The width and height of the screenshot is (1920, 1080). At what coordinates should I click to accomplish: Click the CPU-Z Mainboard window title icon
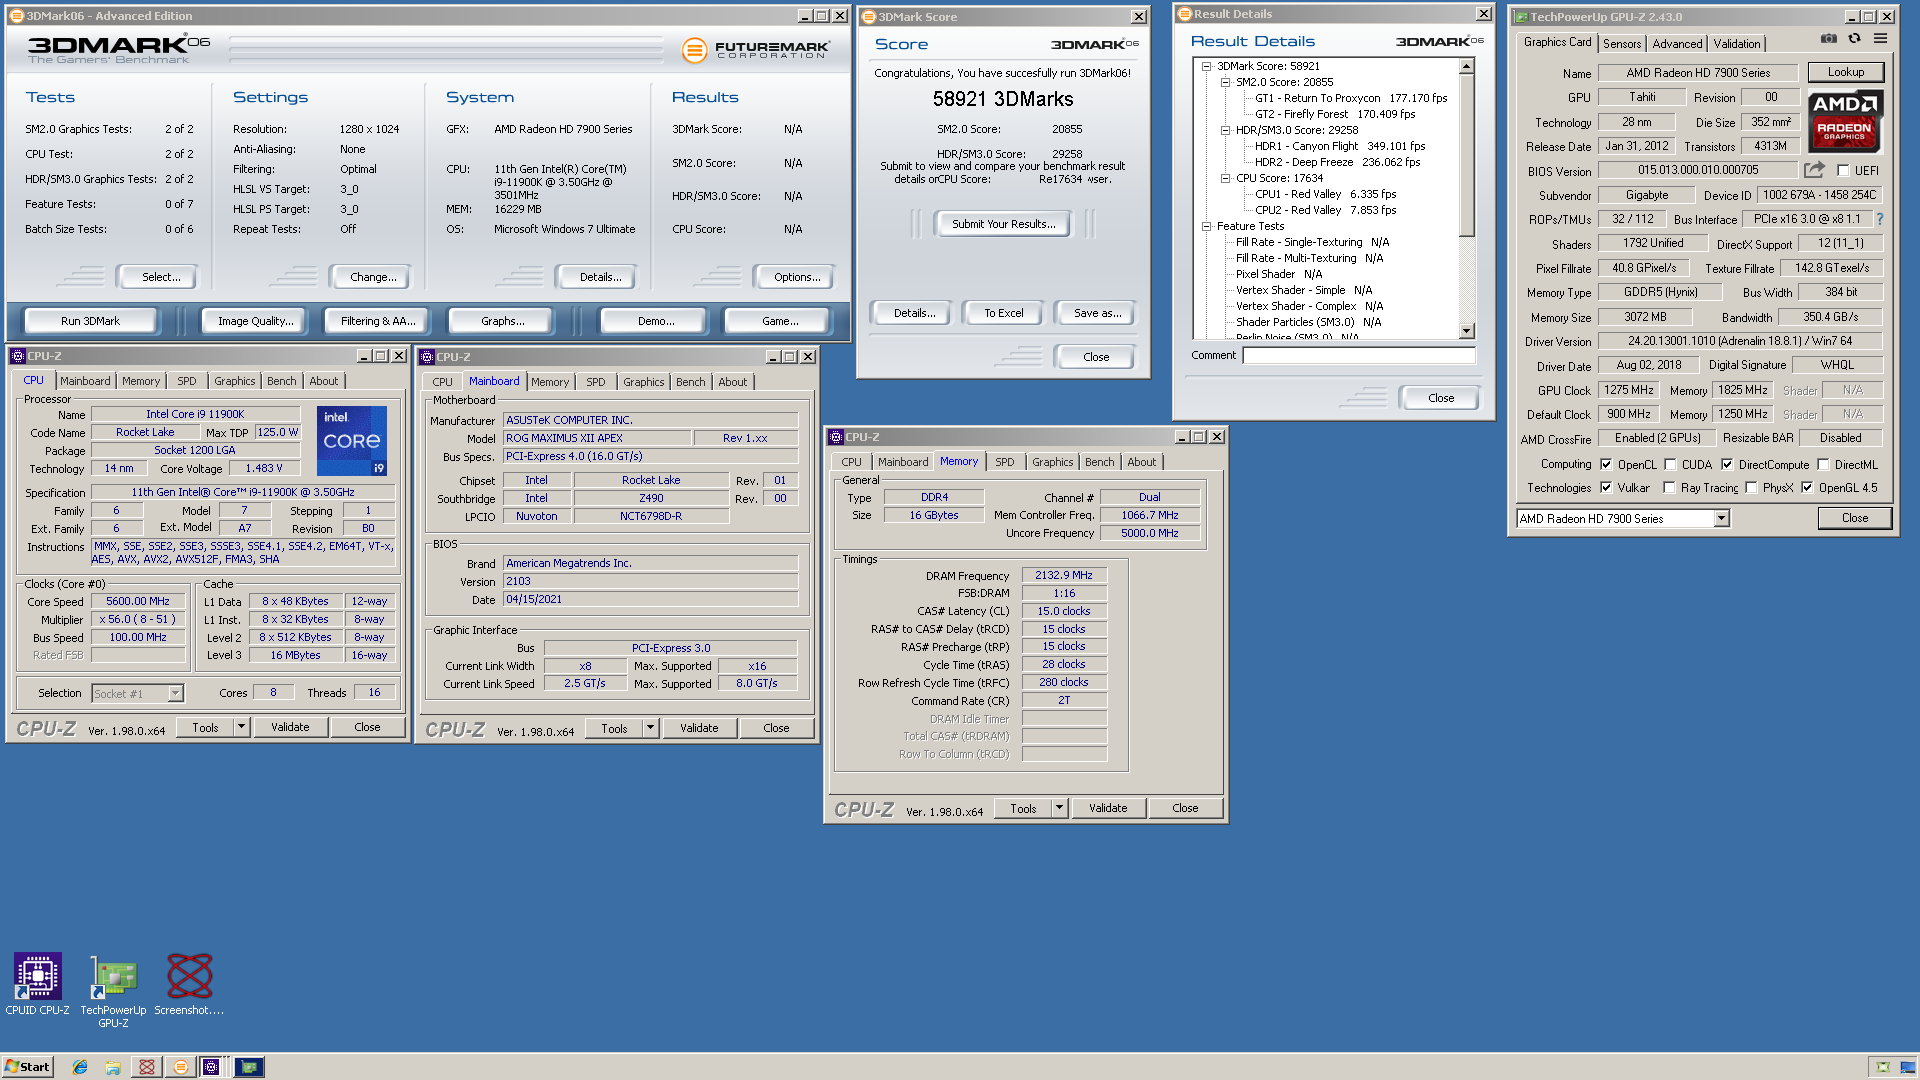427,357
